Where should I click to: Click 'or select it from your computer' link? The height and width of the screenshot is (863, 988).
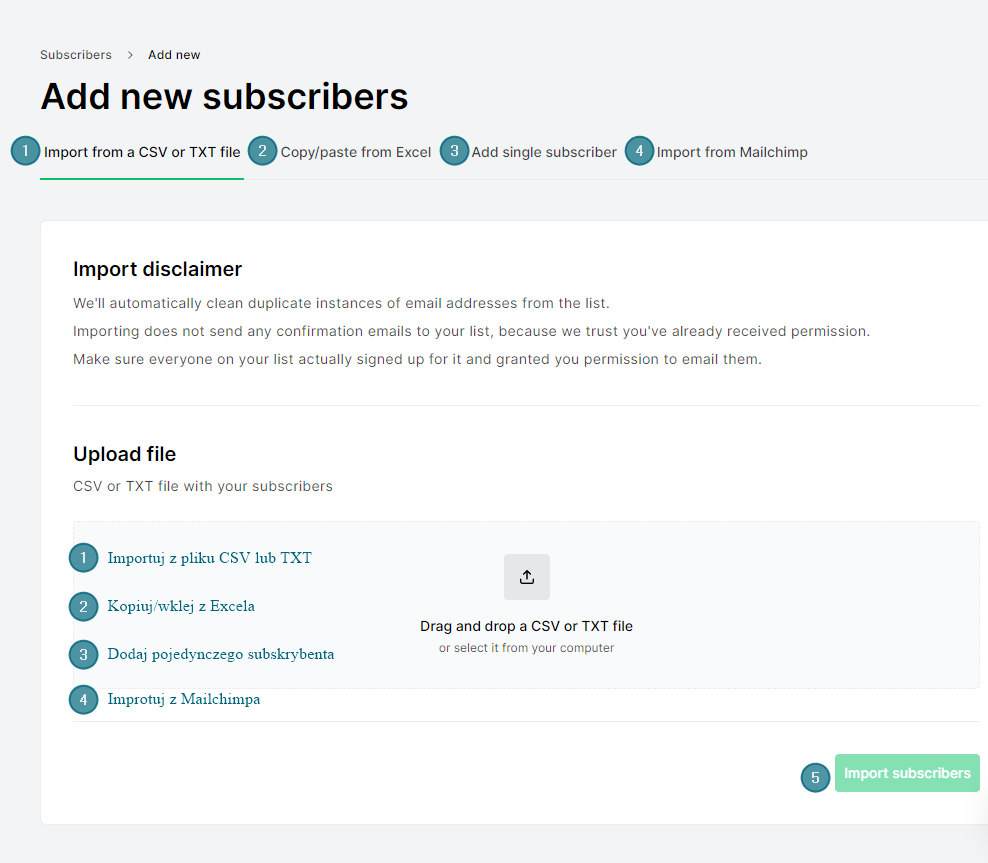click(526, 648)
